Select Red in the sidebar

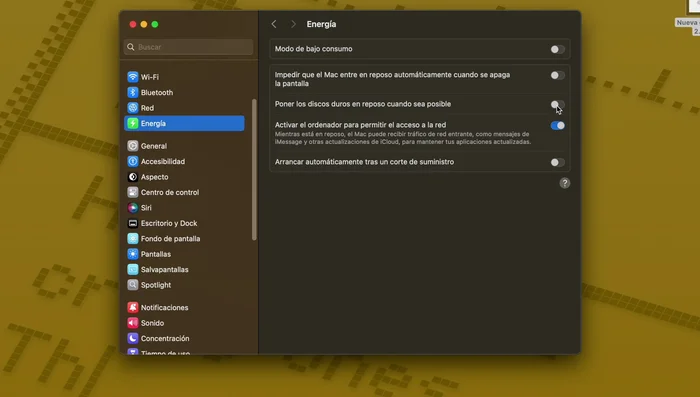[x=184, y=108]
